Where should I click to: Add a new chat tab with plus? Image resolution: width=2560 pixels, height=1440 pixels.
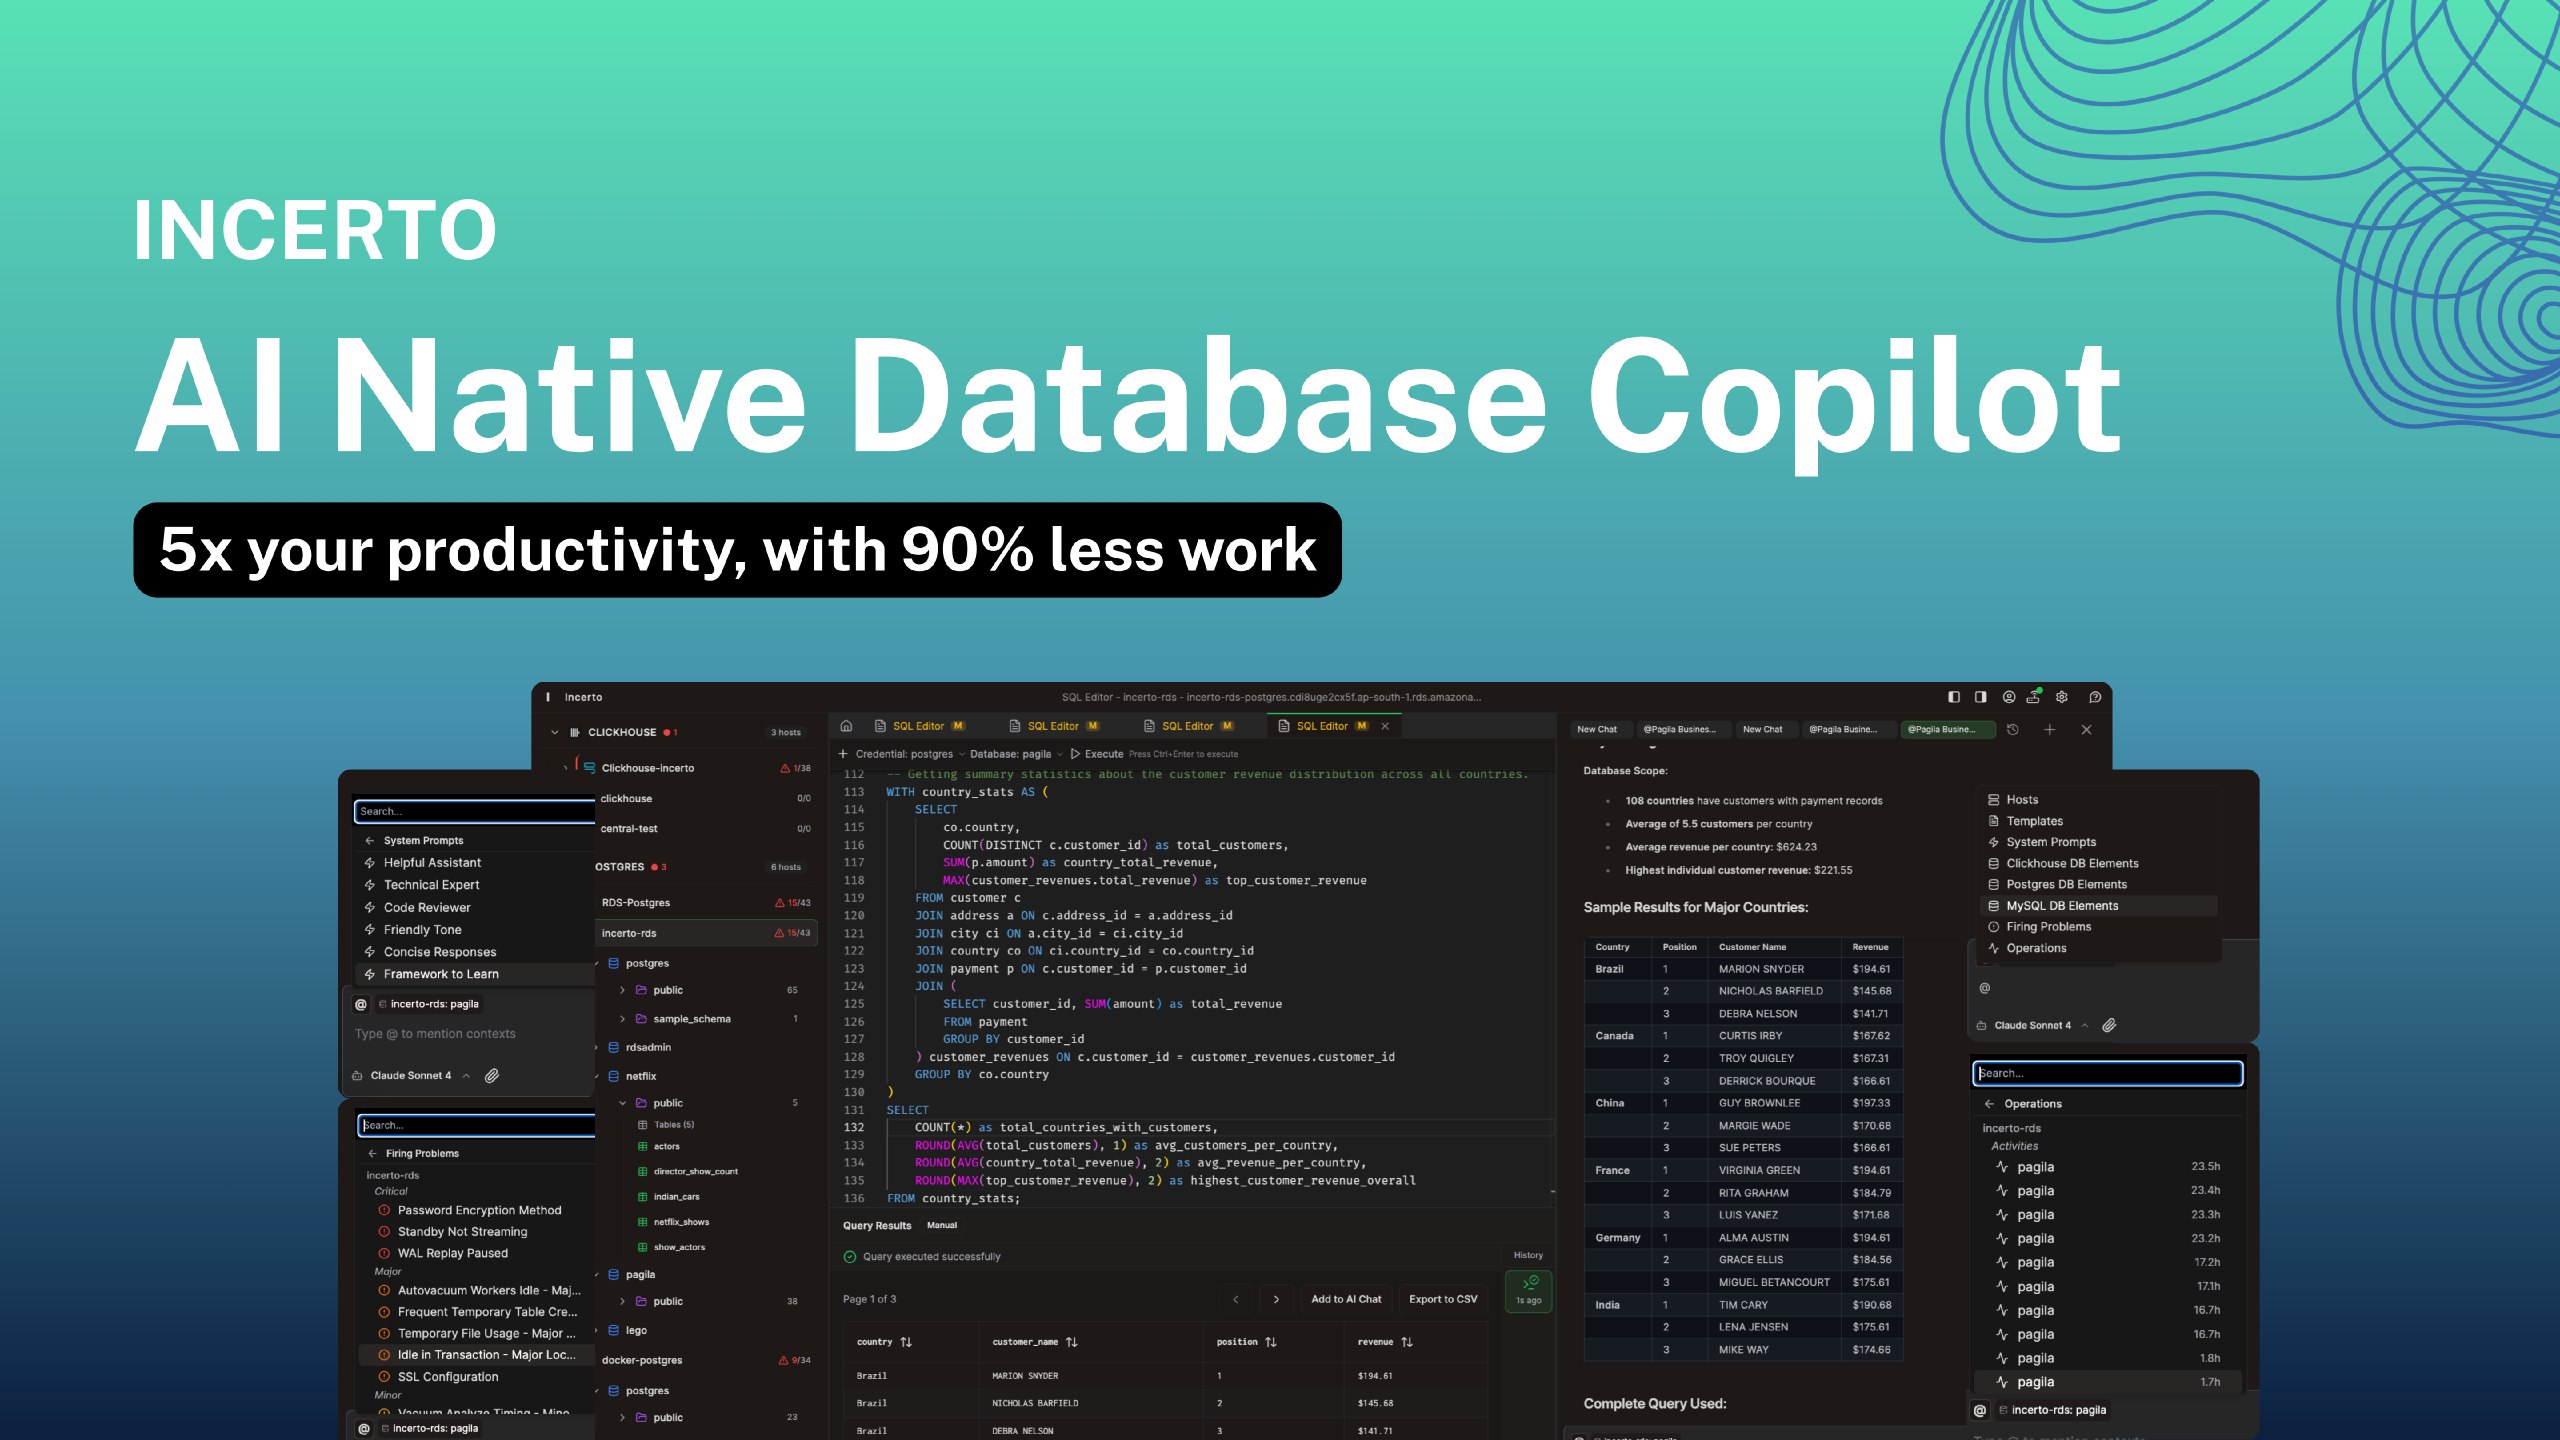[x=2049, y=730]
